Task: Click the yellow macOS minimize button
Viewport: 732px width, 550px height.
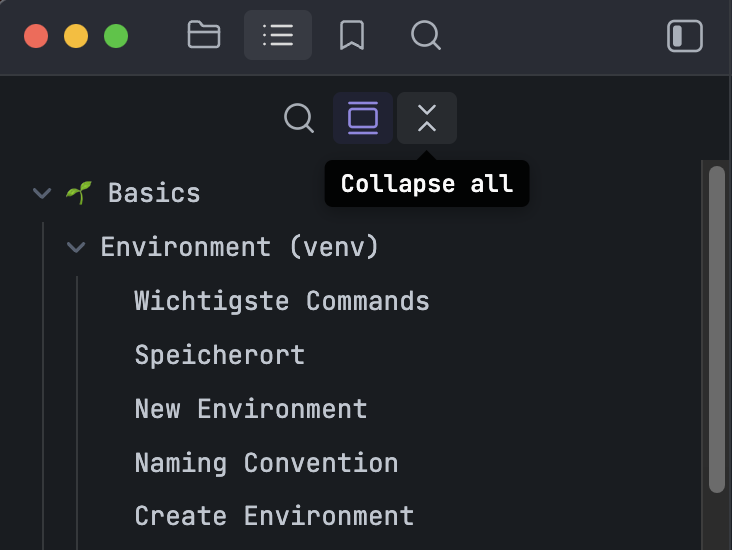Action: point(76,36)
